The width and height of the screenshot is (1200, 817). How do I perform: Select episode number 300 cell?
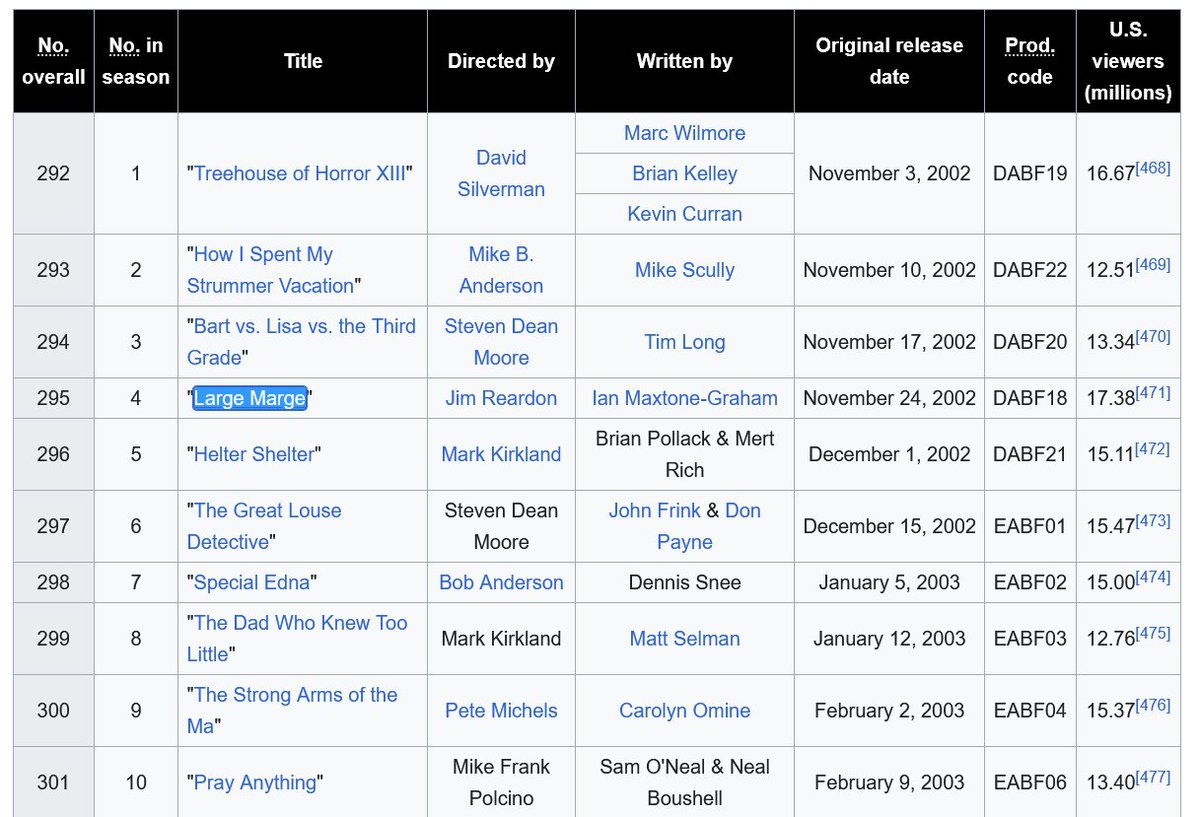pyautogui.click(x=54, y=710)
